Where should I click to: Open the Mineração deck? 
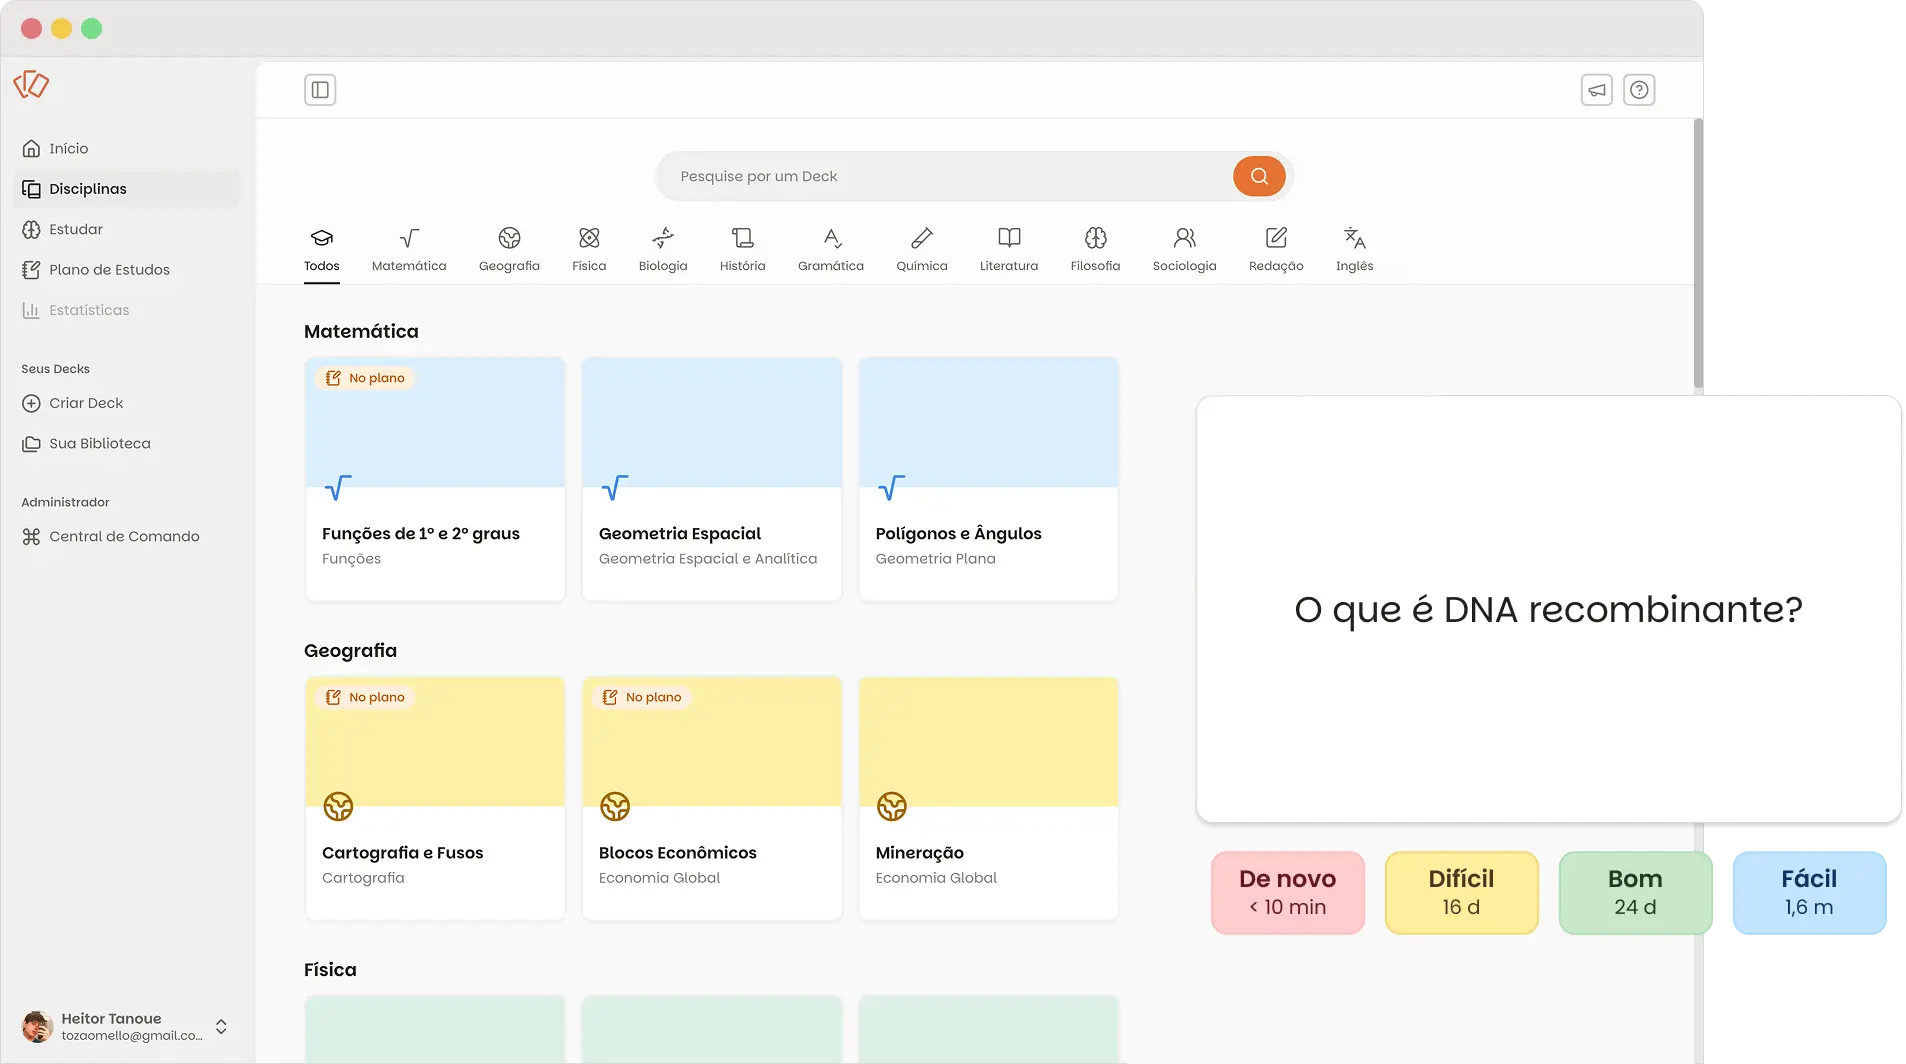[988, 798]
